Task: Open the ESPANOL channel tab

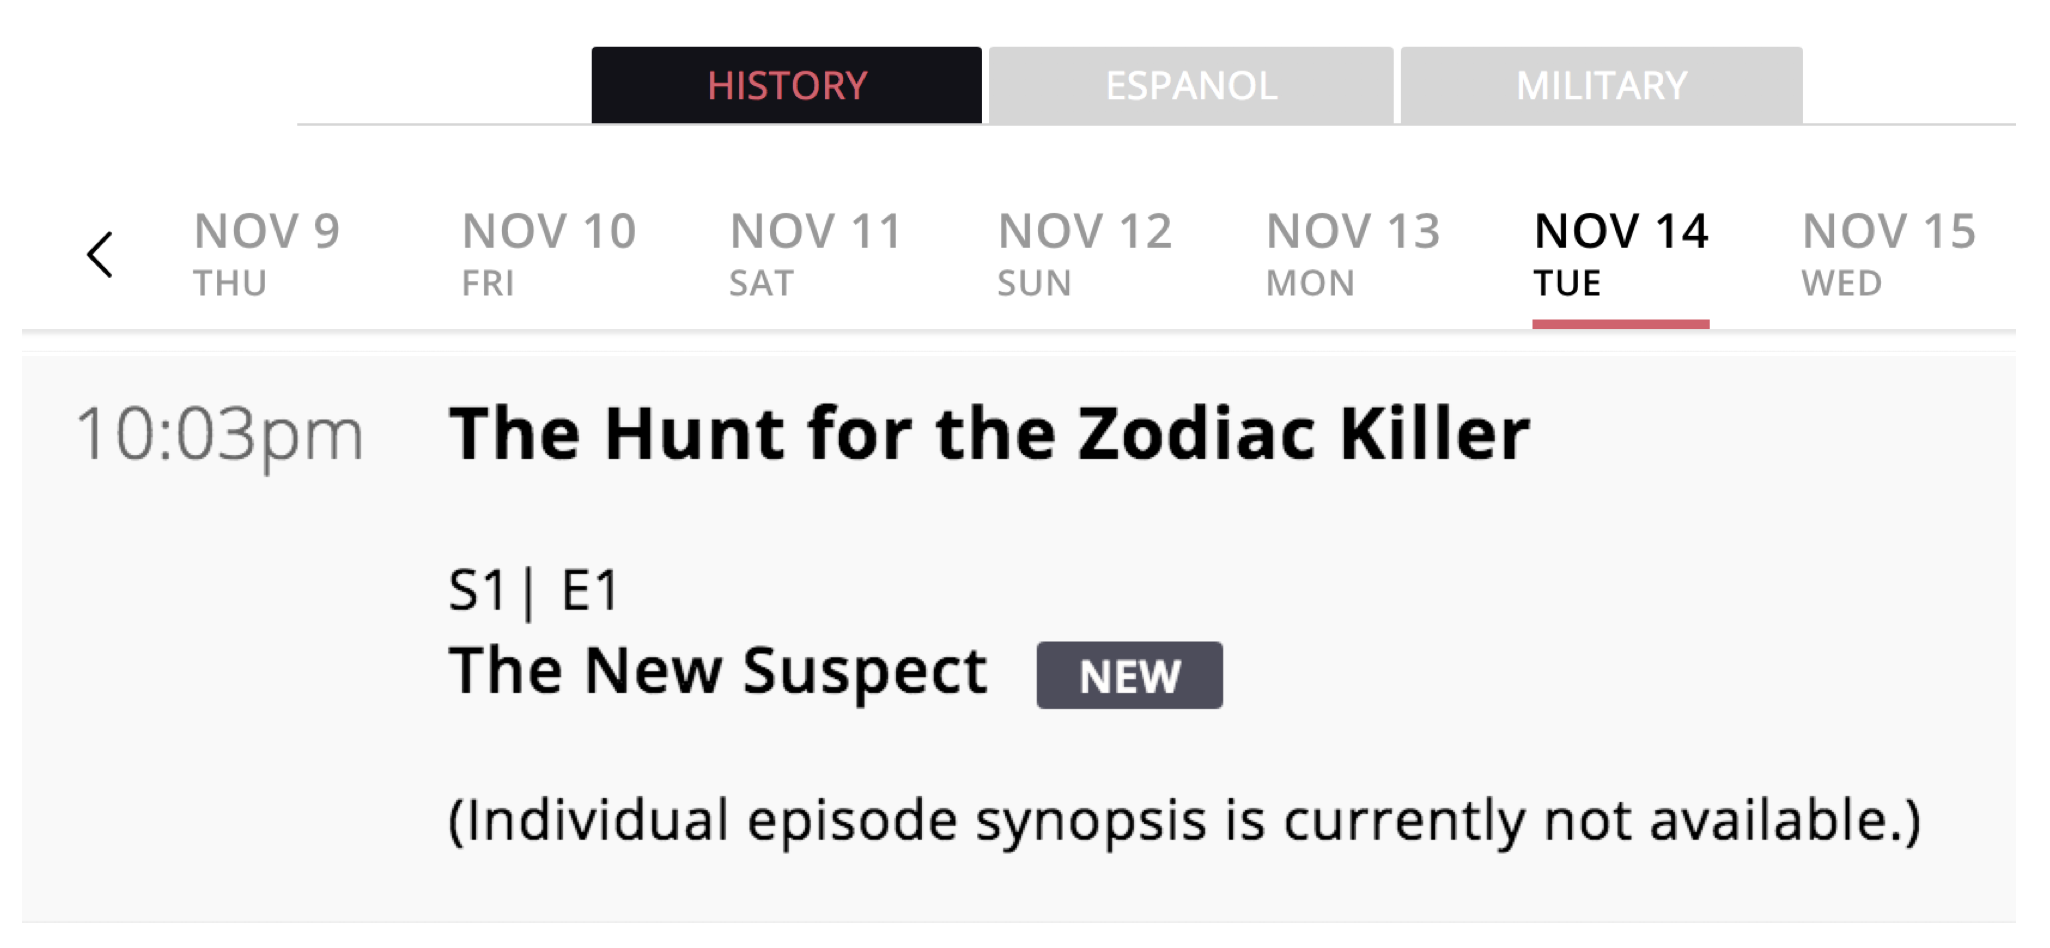Action: [1191, 85]
